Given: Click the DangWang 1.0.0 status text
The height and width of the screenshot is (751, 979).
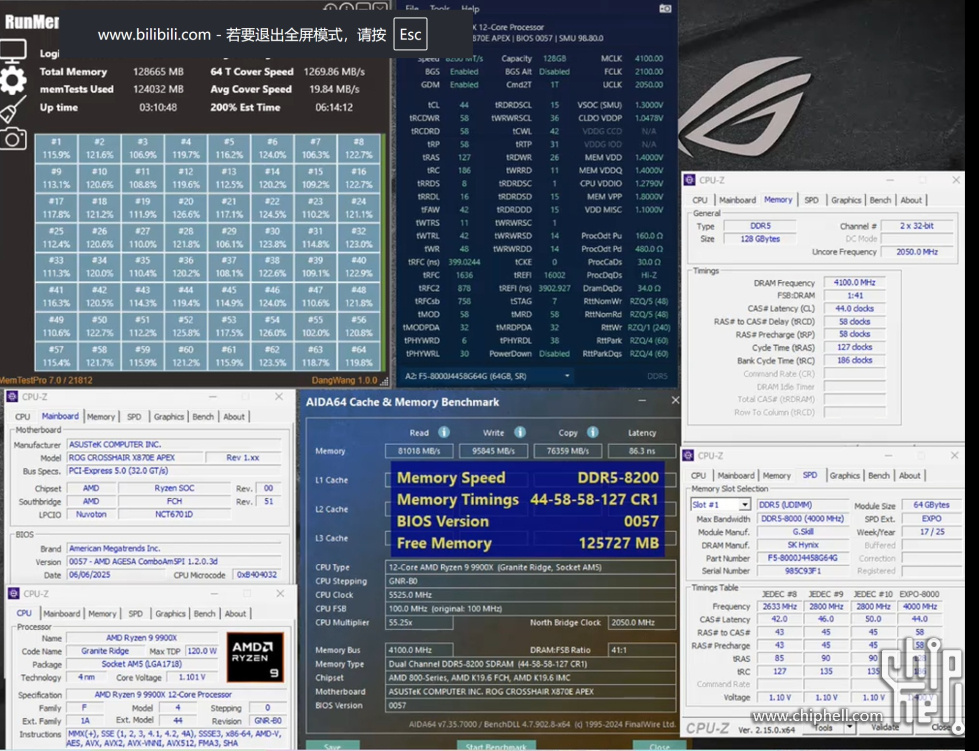Looking at the screenshot, I should click(344, 380).
